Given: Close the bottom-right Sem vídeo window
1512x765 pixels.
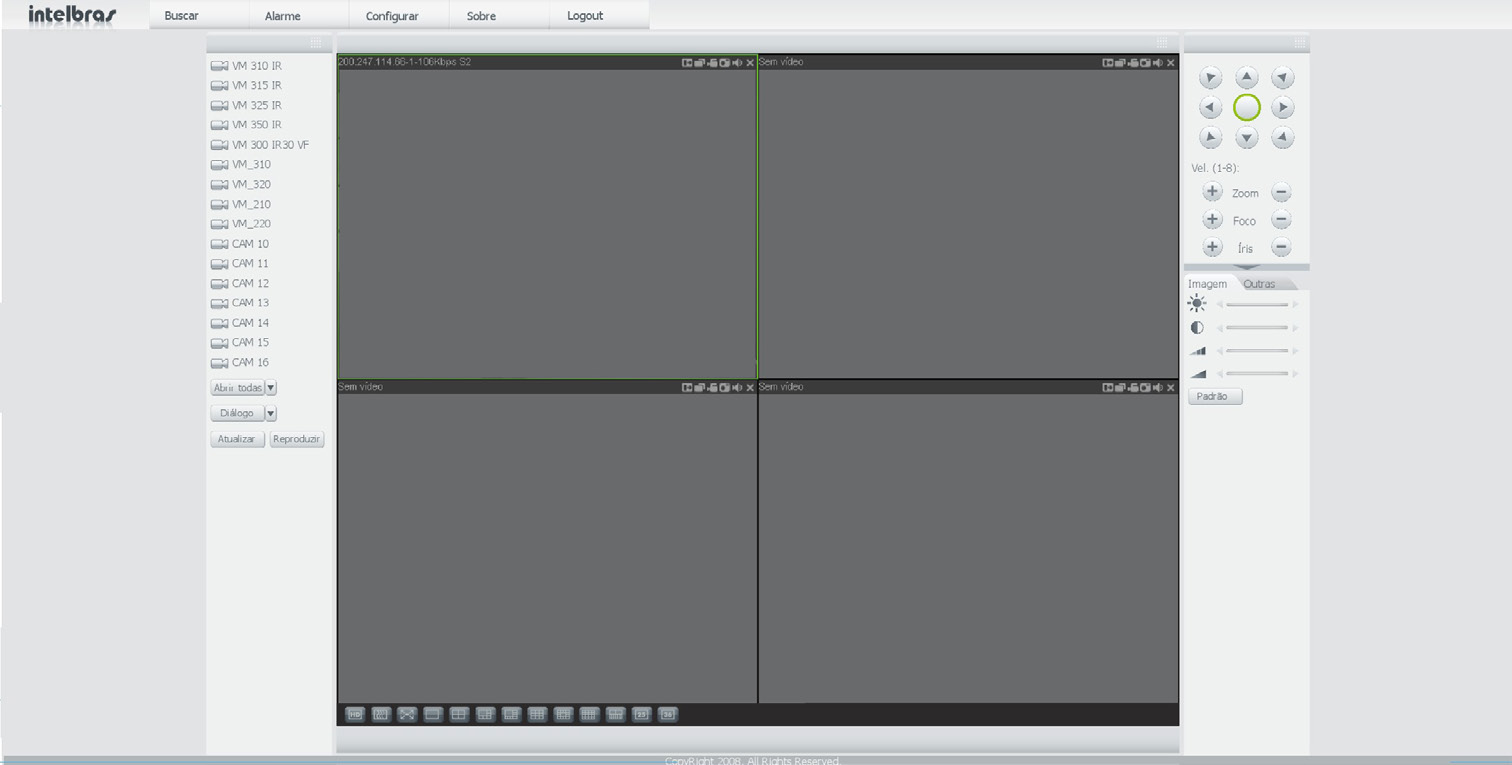Looking at the screenshot, I should coord(1171,388).
